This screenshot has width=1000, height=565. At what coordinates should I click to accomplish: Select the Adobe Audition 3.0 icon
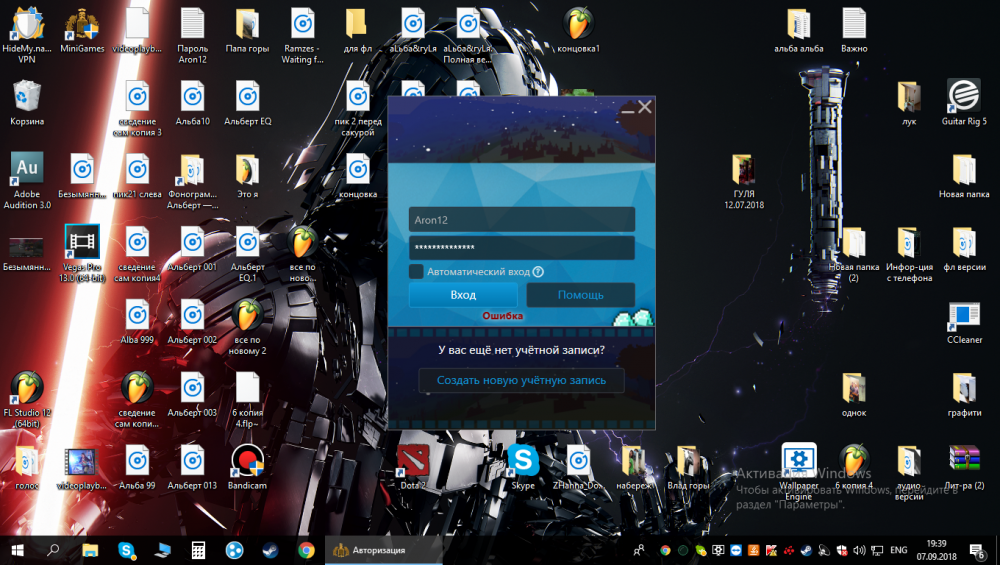[27, 170]
